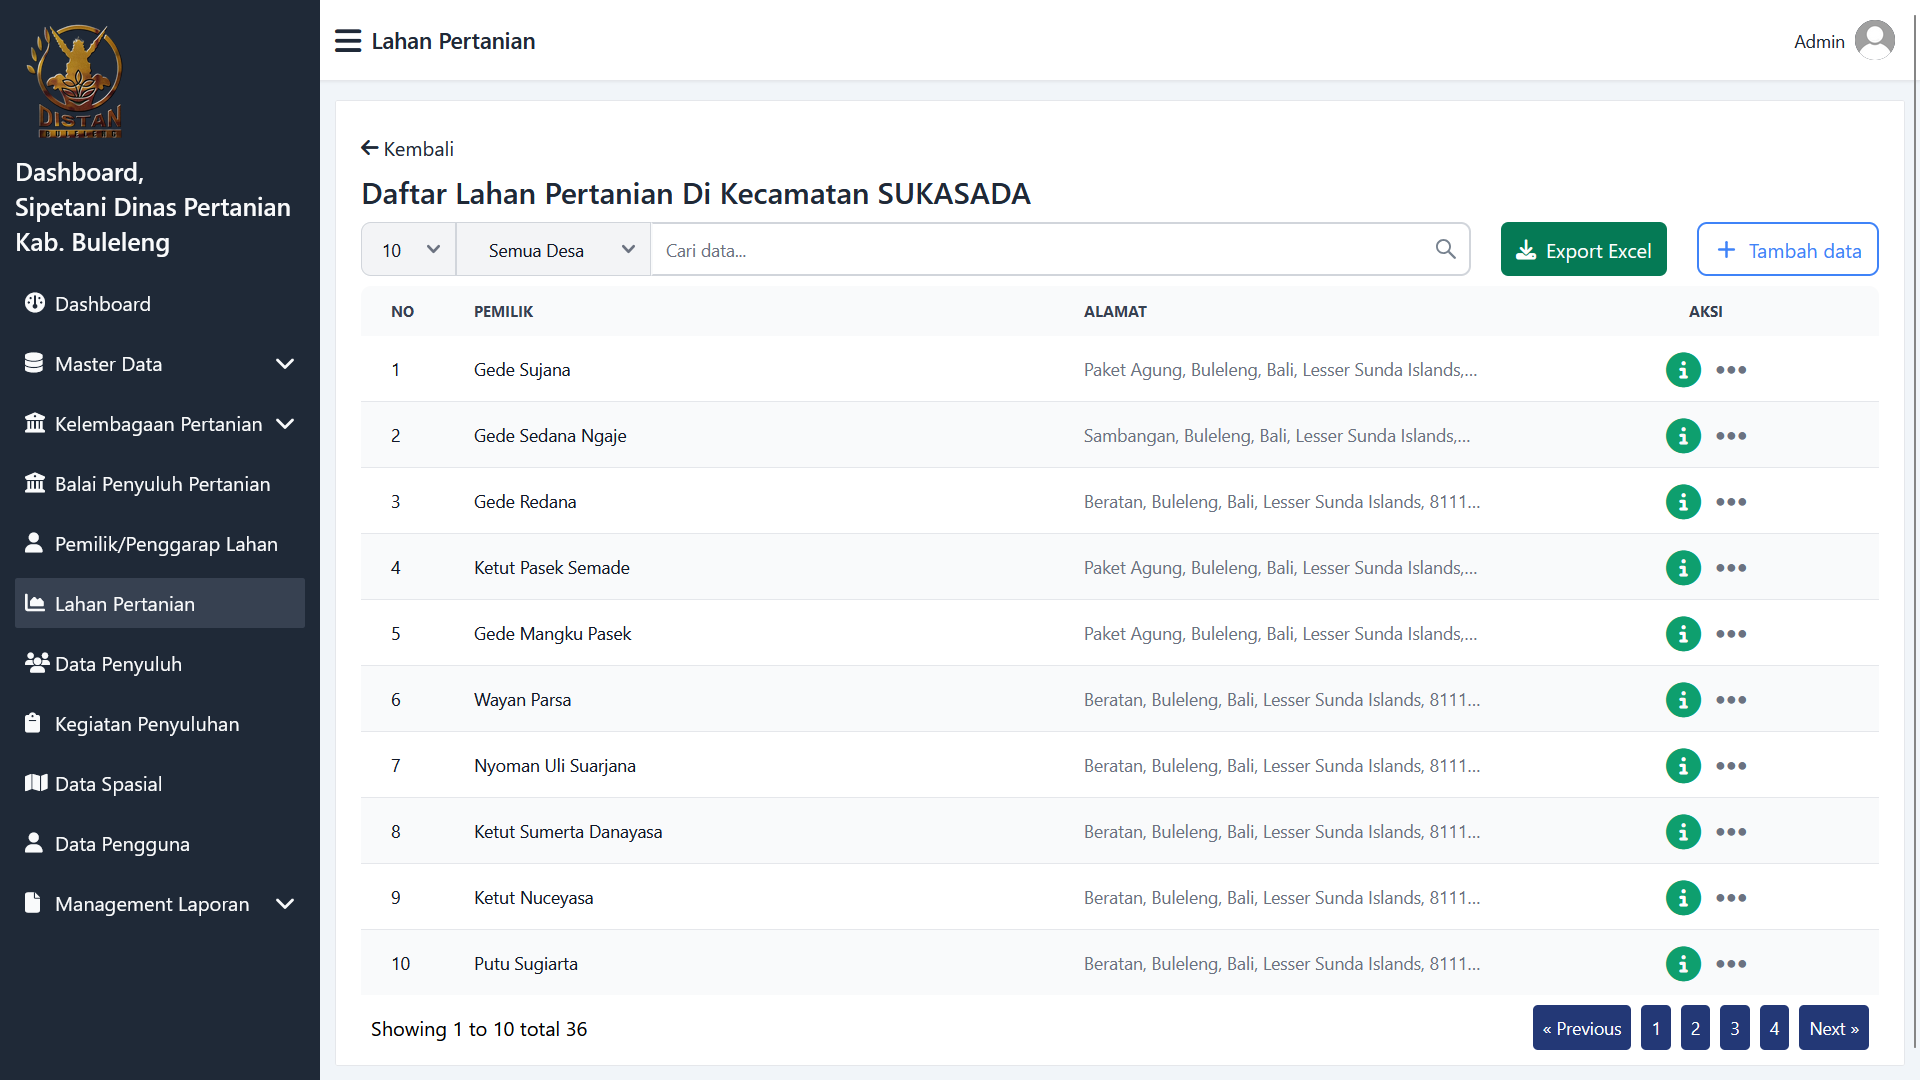Open the Dashboard sidebar icon
Image resolution: width=1920 pixels, height=1080 pixels.
[x=36, y=303]
